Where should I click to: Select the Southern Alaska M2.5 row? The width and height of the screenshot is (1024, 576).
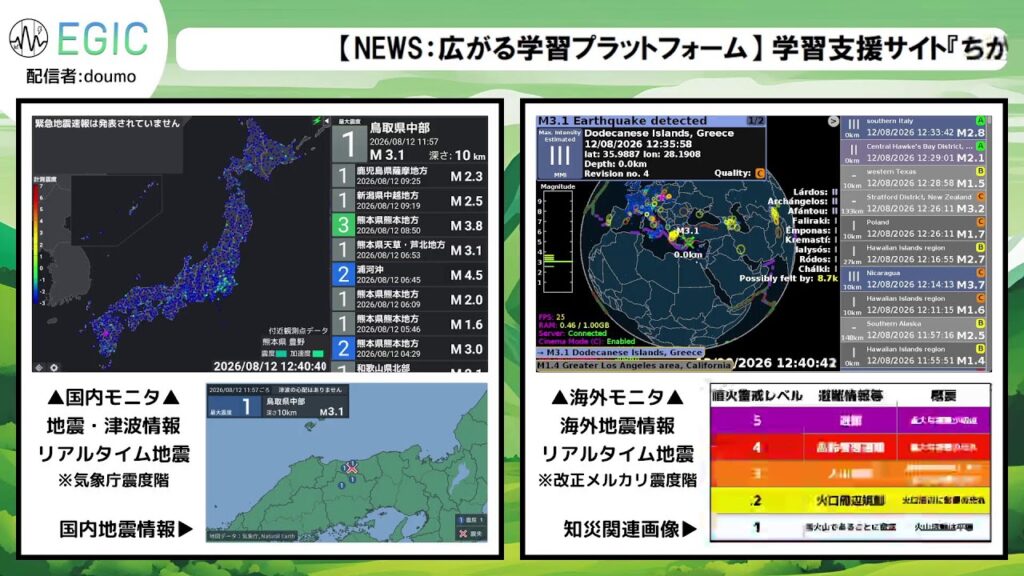pyautogui.click(x=913, y=330)
